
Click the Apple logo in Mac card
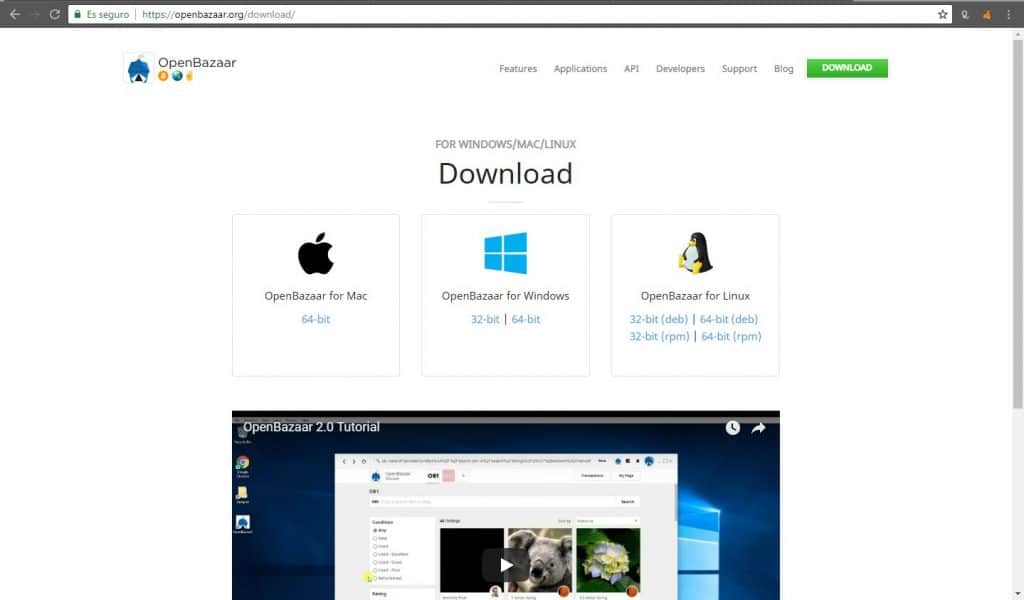click(x=316, y=253)
